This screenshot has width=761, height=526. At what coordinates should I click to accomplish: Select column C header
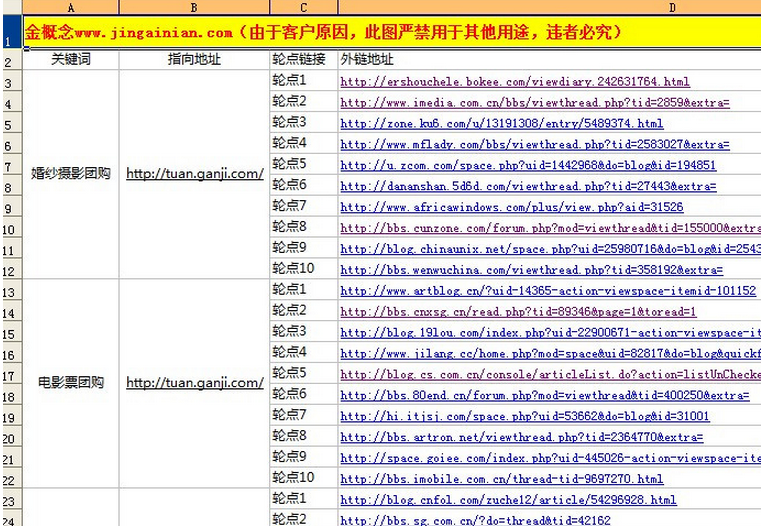304,7
